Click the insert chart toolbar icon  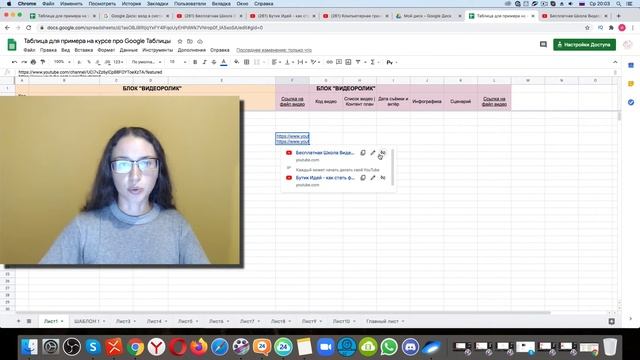[x=348, y=62]
